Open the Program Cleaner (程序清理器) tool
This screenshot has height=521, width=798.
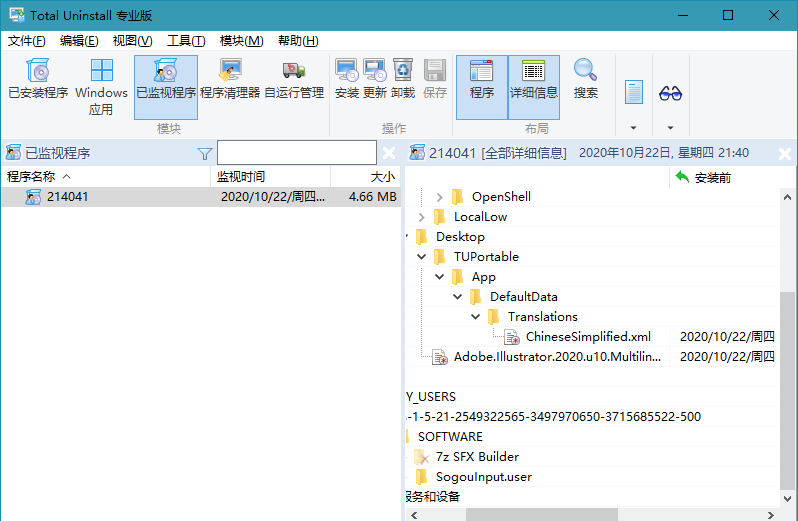(230, 79)
